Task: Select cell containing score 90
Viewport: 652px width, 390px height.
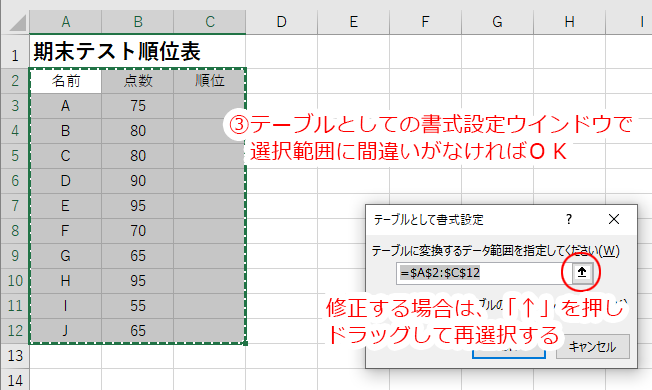Action: [138, 181]
